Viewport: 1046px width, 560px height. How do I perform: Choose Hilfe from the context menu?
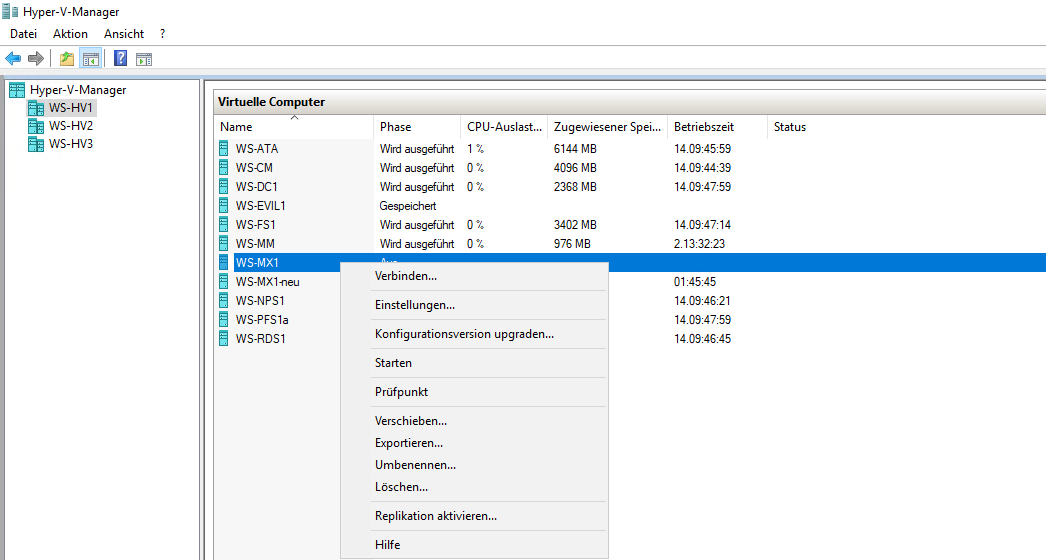pyautogui.click(x=474, y=545)
